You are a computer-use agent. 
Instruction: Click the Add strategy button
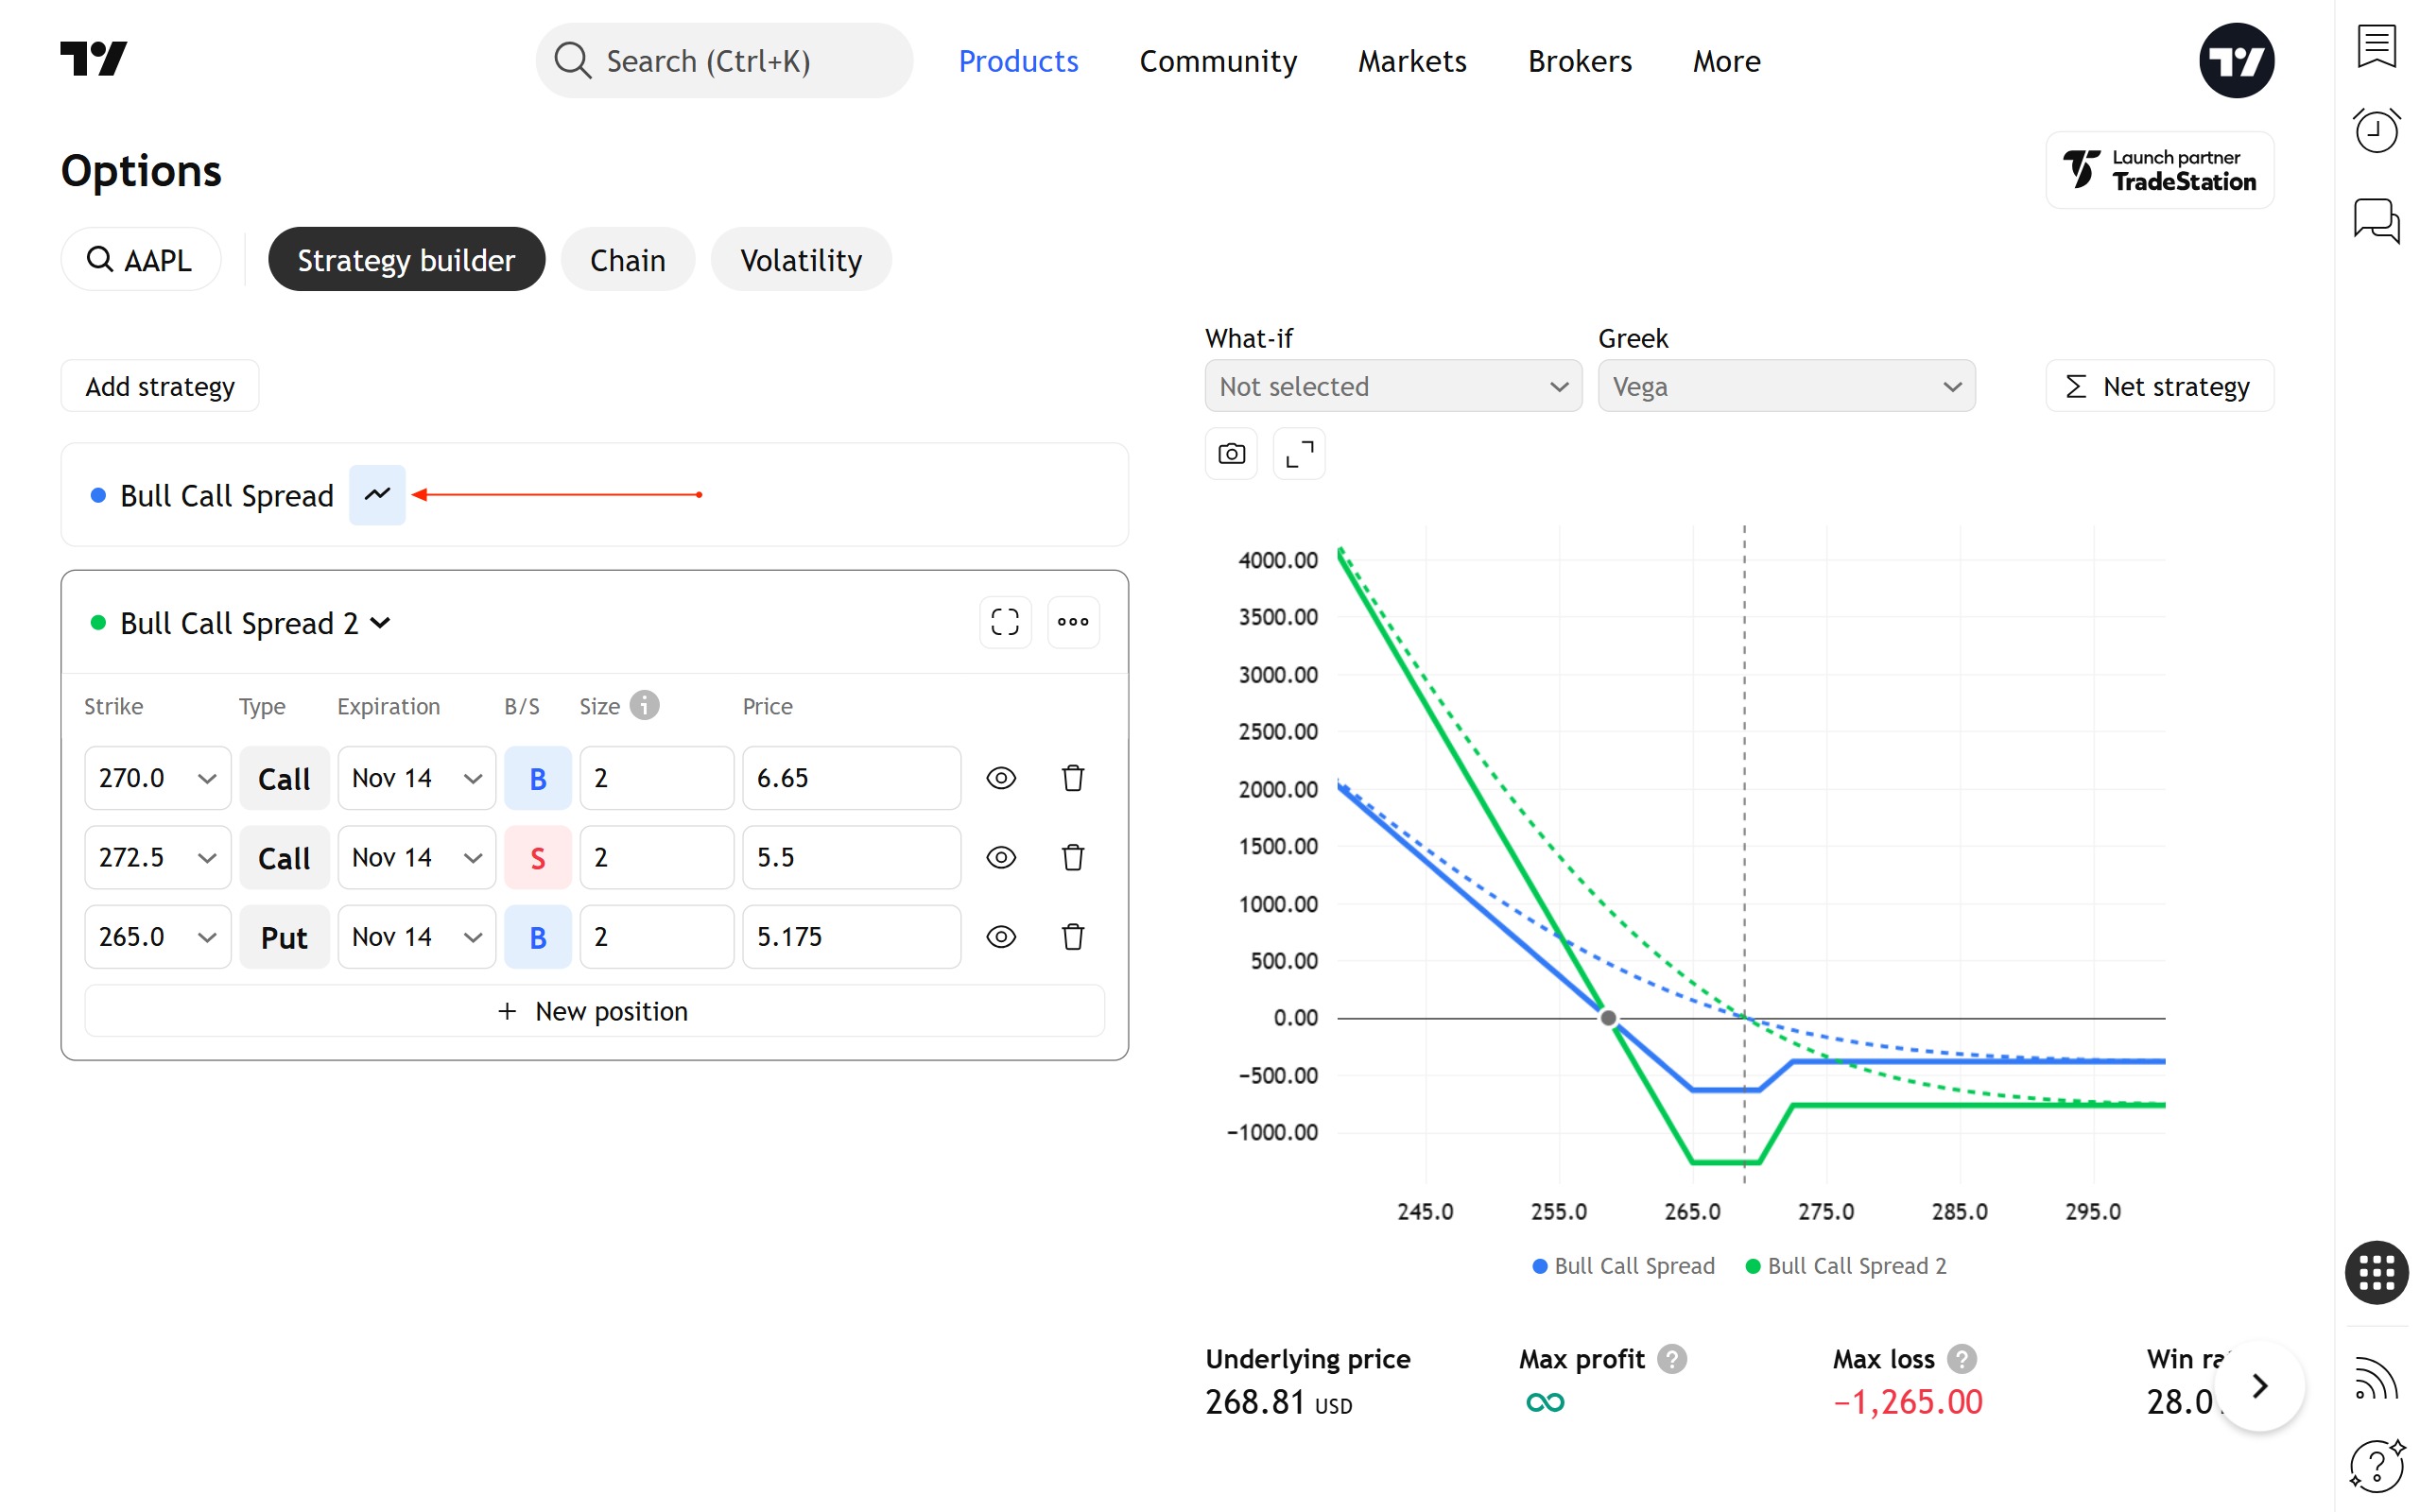point(160,386)
